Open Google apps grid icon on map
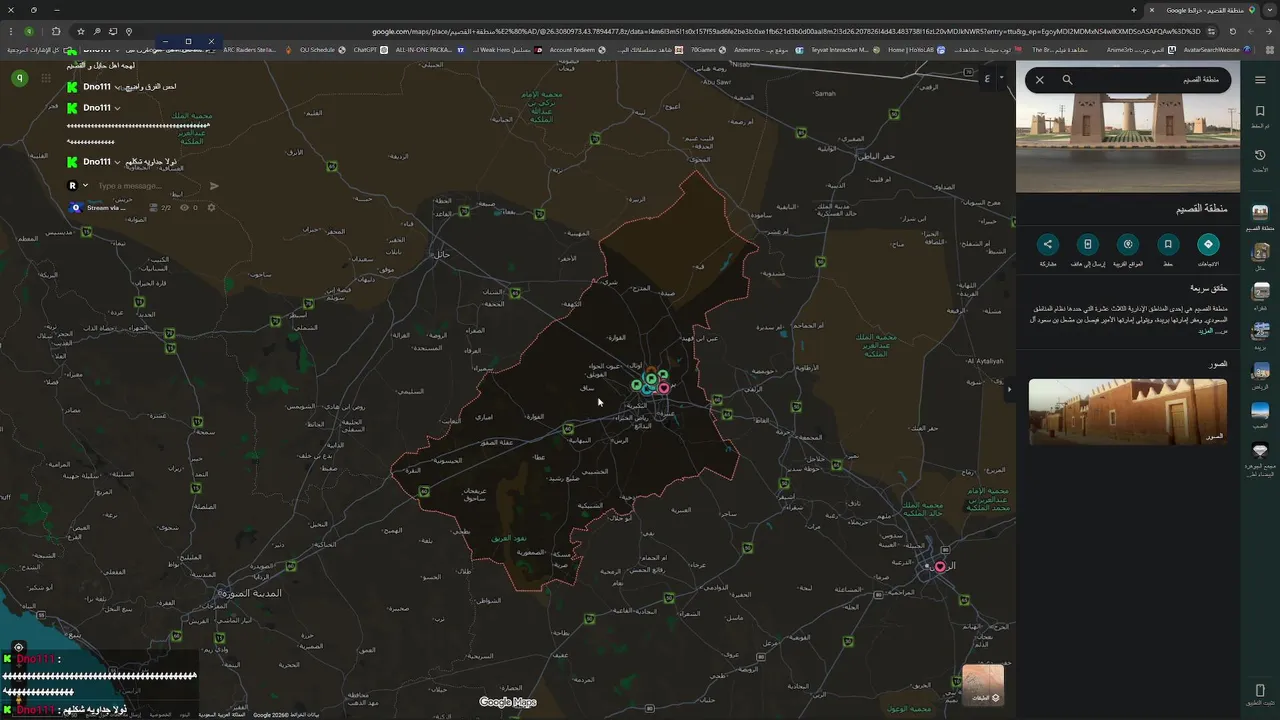Image resolution: width=1280 pixels, height=720 pixels. 46,78
